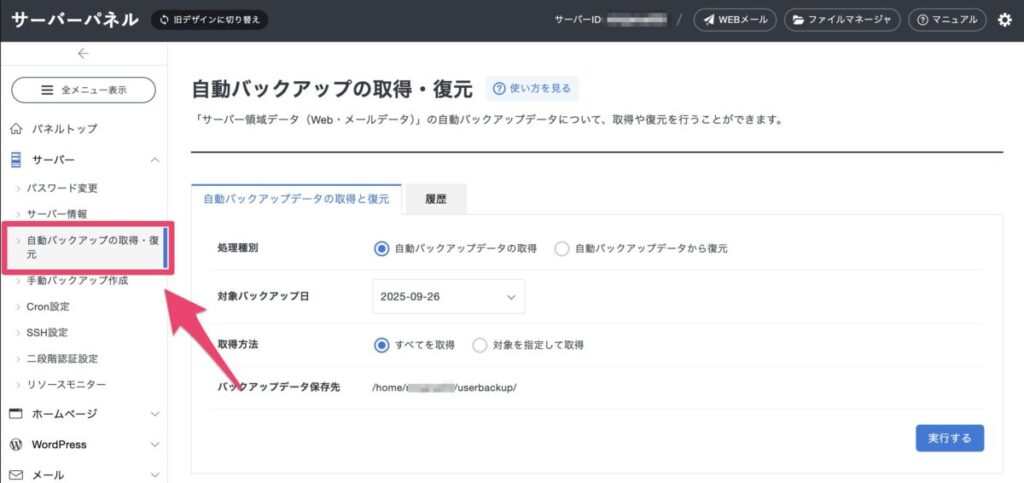Select 自動バックアップデータから復元 radio option
The height and width of the screenshot is (483, 1024).
(x=561, y=249)
